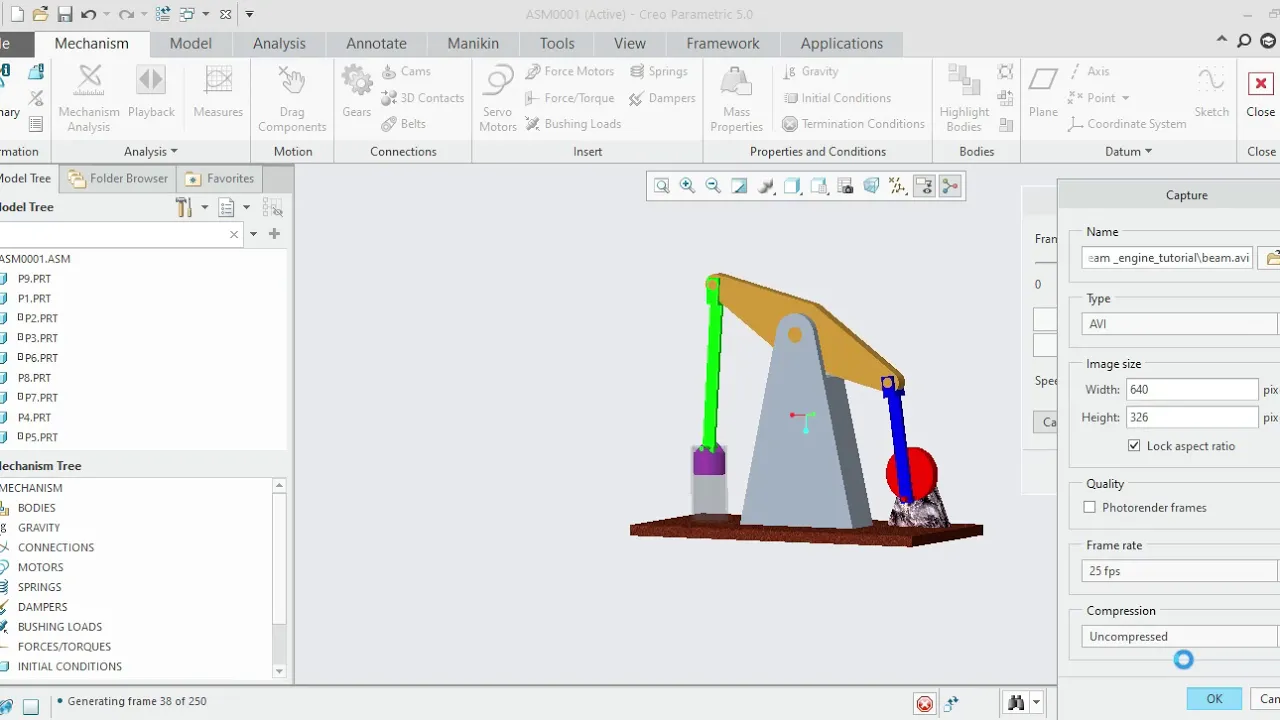This screenshot has height=720, width=1280.
Task: Open the Model Tree settings dropdown arrow
Action: click(x=204, y=208)
